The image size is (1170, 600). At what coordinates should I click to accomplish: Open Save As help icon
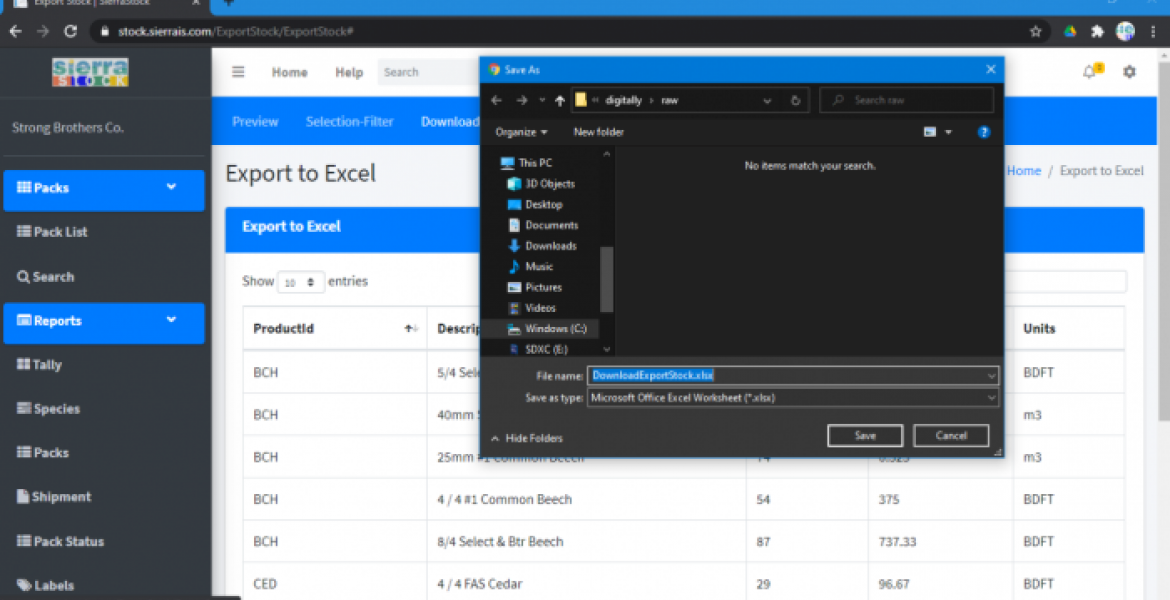coord(983,132)
